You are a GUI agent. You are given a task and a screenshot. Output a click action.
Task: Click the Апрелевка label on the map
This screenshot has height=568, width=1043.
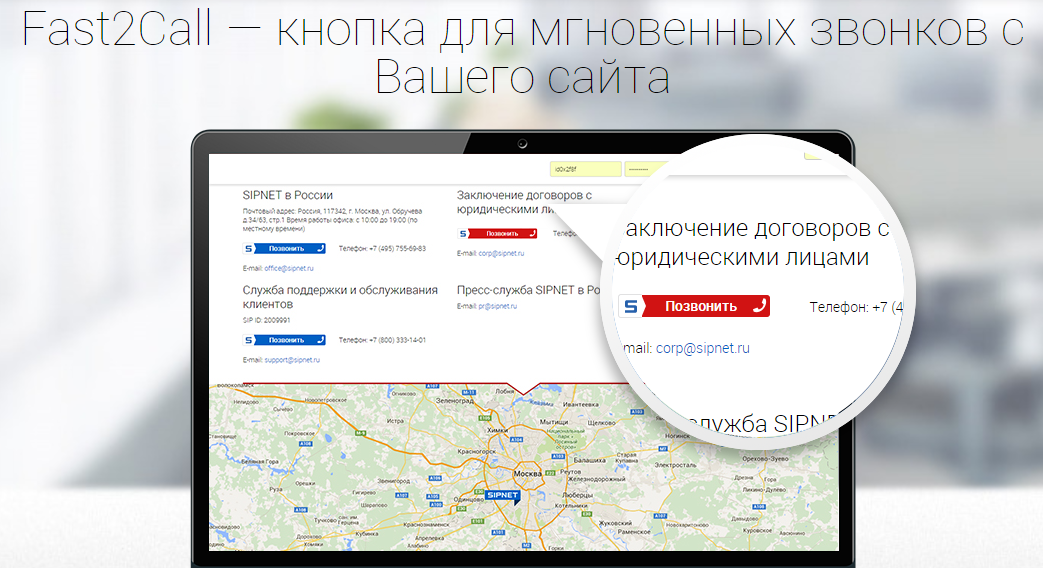[430, 538]
